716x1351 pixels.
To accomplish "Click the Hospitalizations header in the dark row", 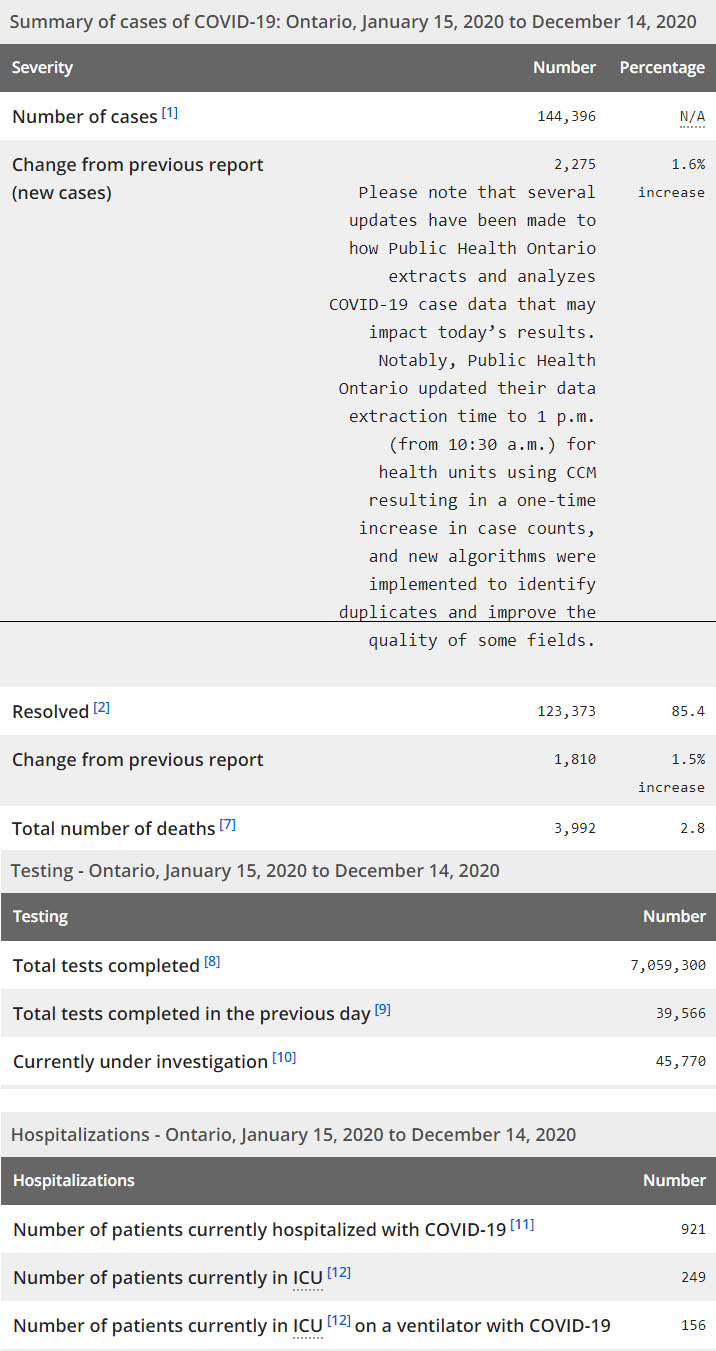I will [74, 1180].
